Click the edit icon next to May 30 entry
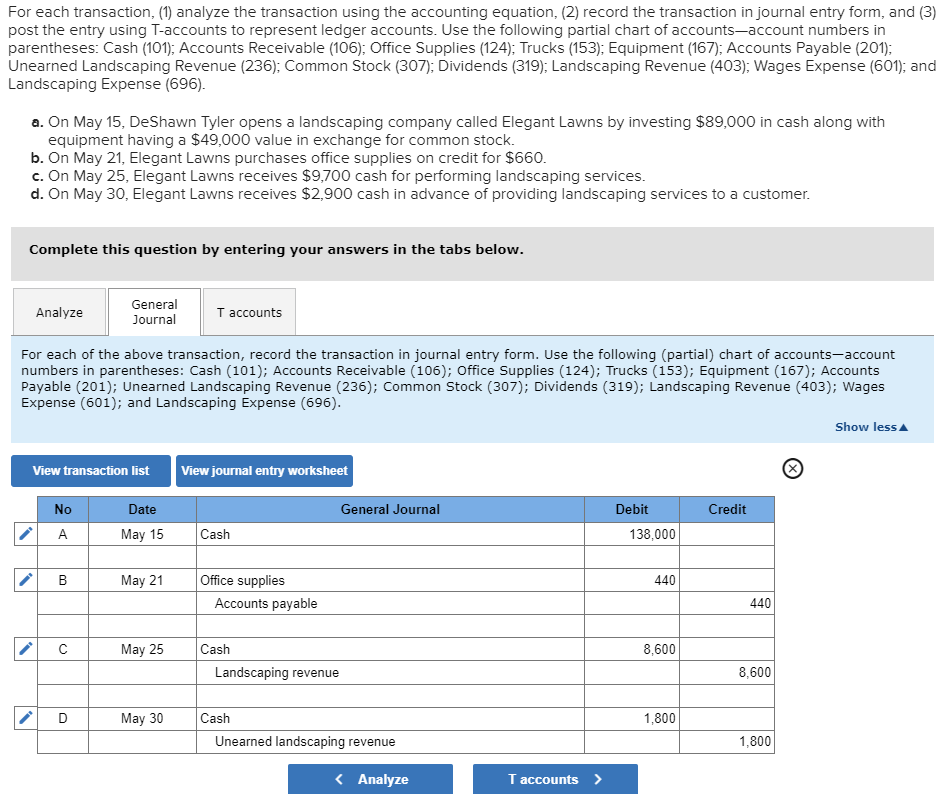Image resolution: width=949 pixels, height=794 pixels. (x=24, y=717)
